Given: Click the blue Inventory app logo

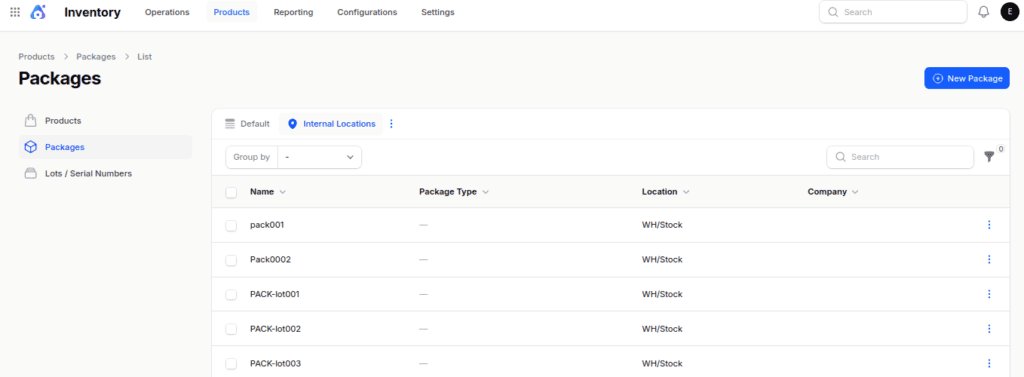Looking at the screenshot, I should pyautogui.click(x=39, y=12).
